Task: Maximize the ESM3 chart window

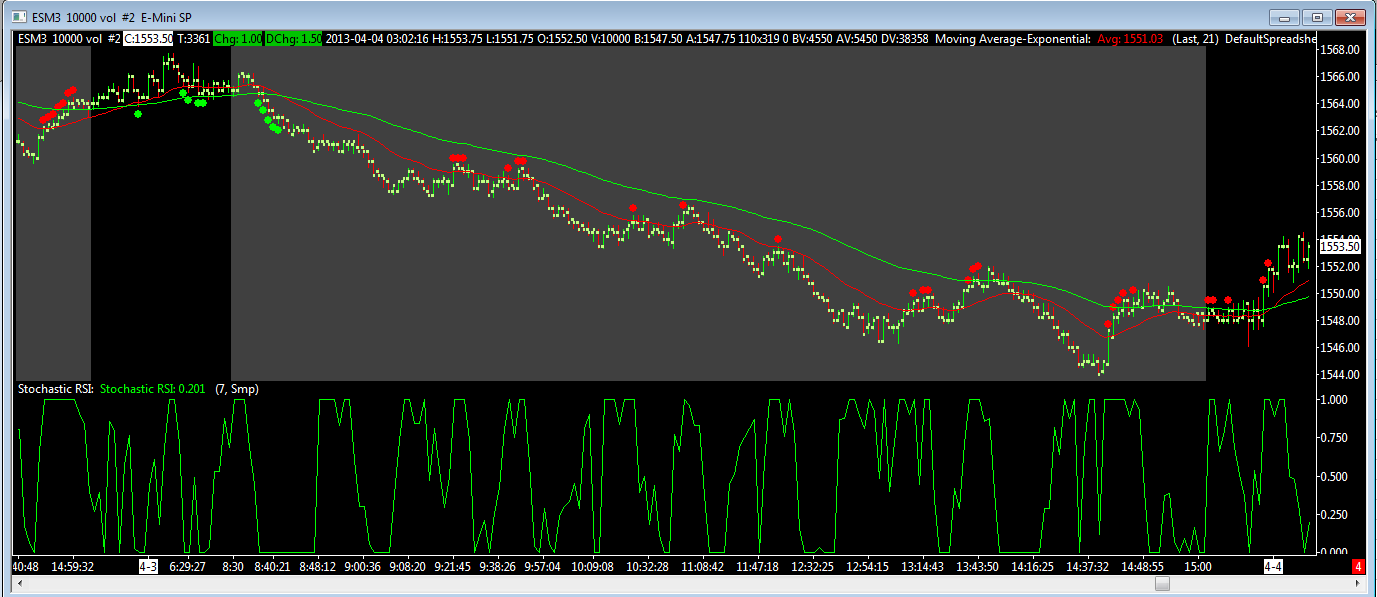Action: (x=1317, y=15)
